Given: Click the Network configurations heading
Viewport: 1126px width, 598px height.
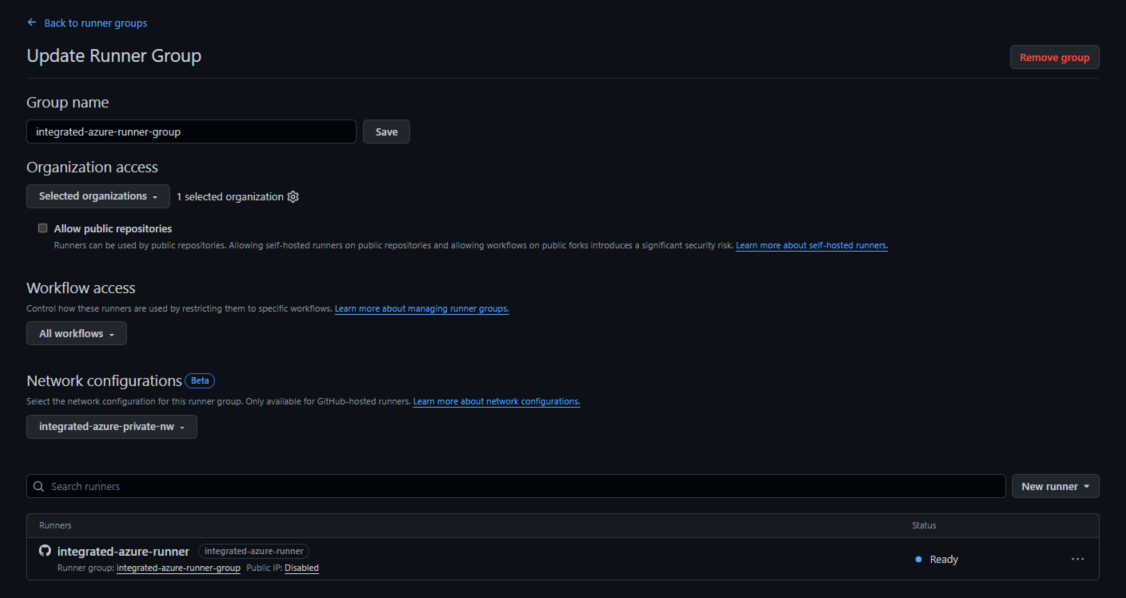Looking at the screenshot, I should pos(104,380).
